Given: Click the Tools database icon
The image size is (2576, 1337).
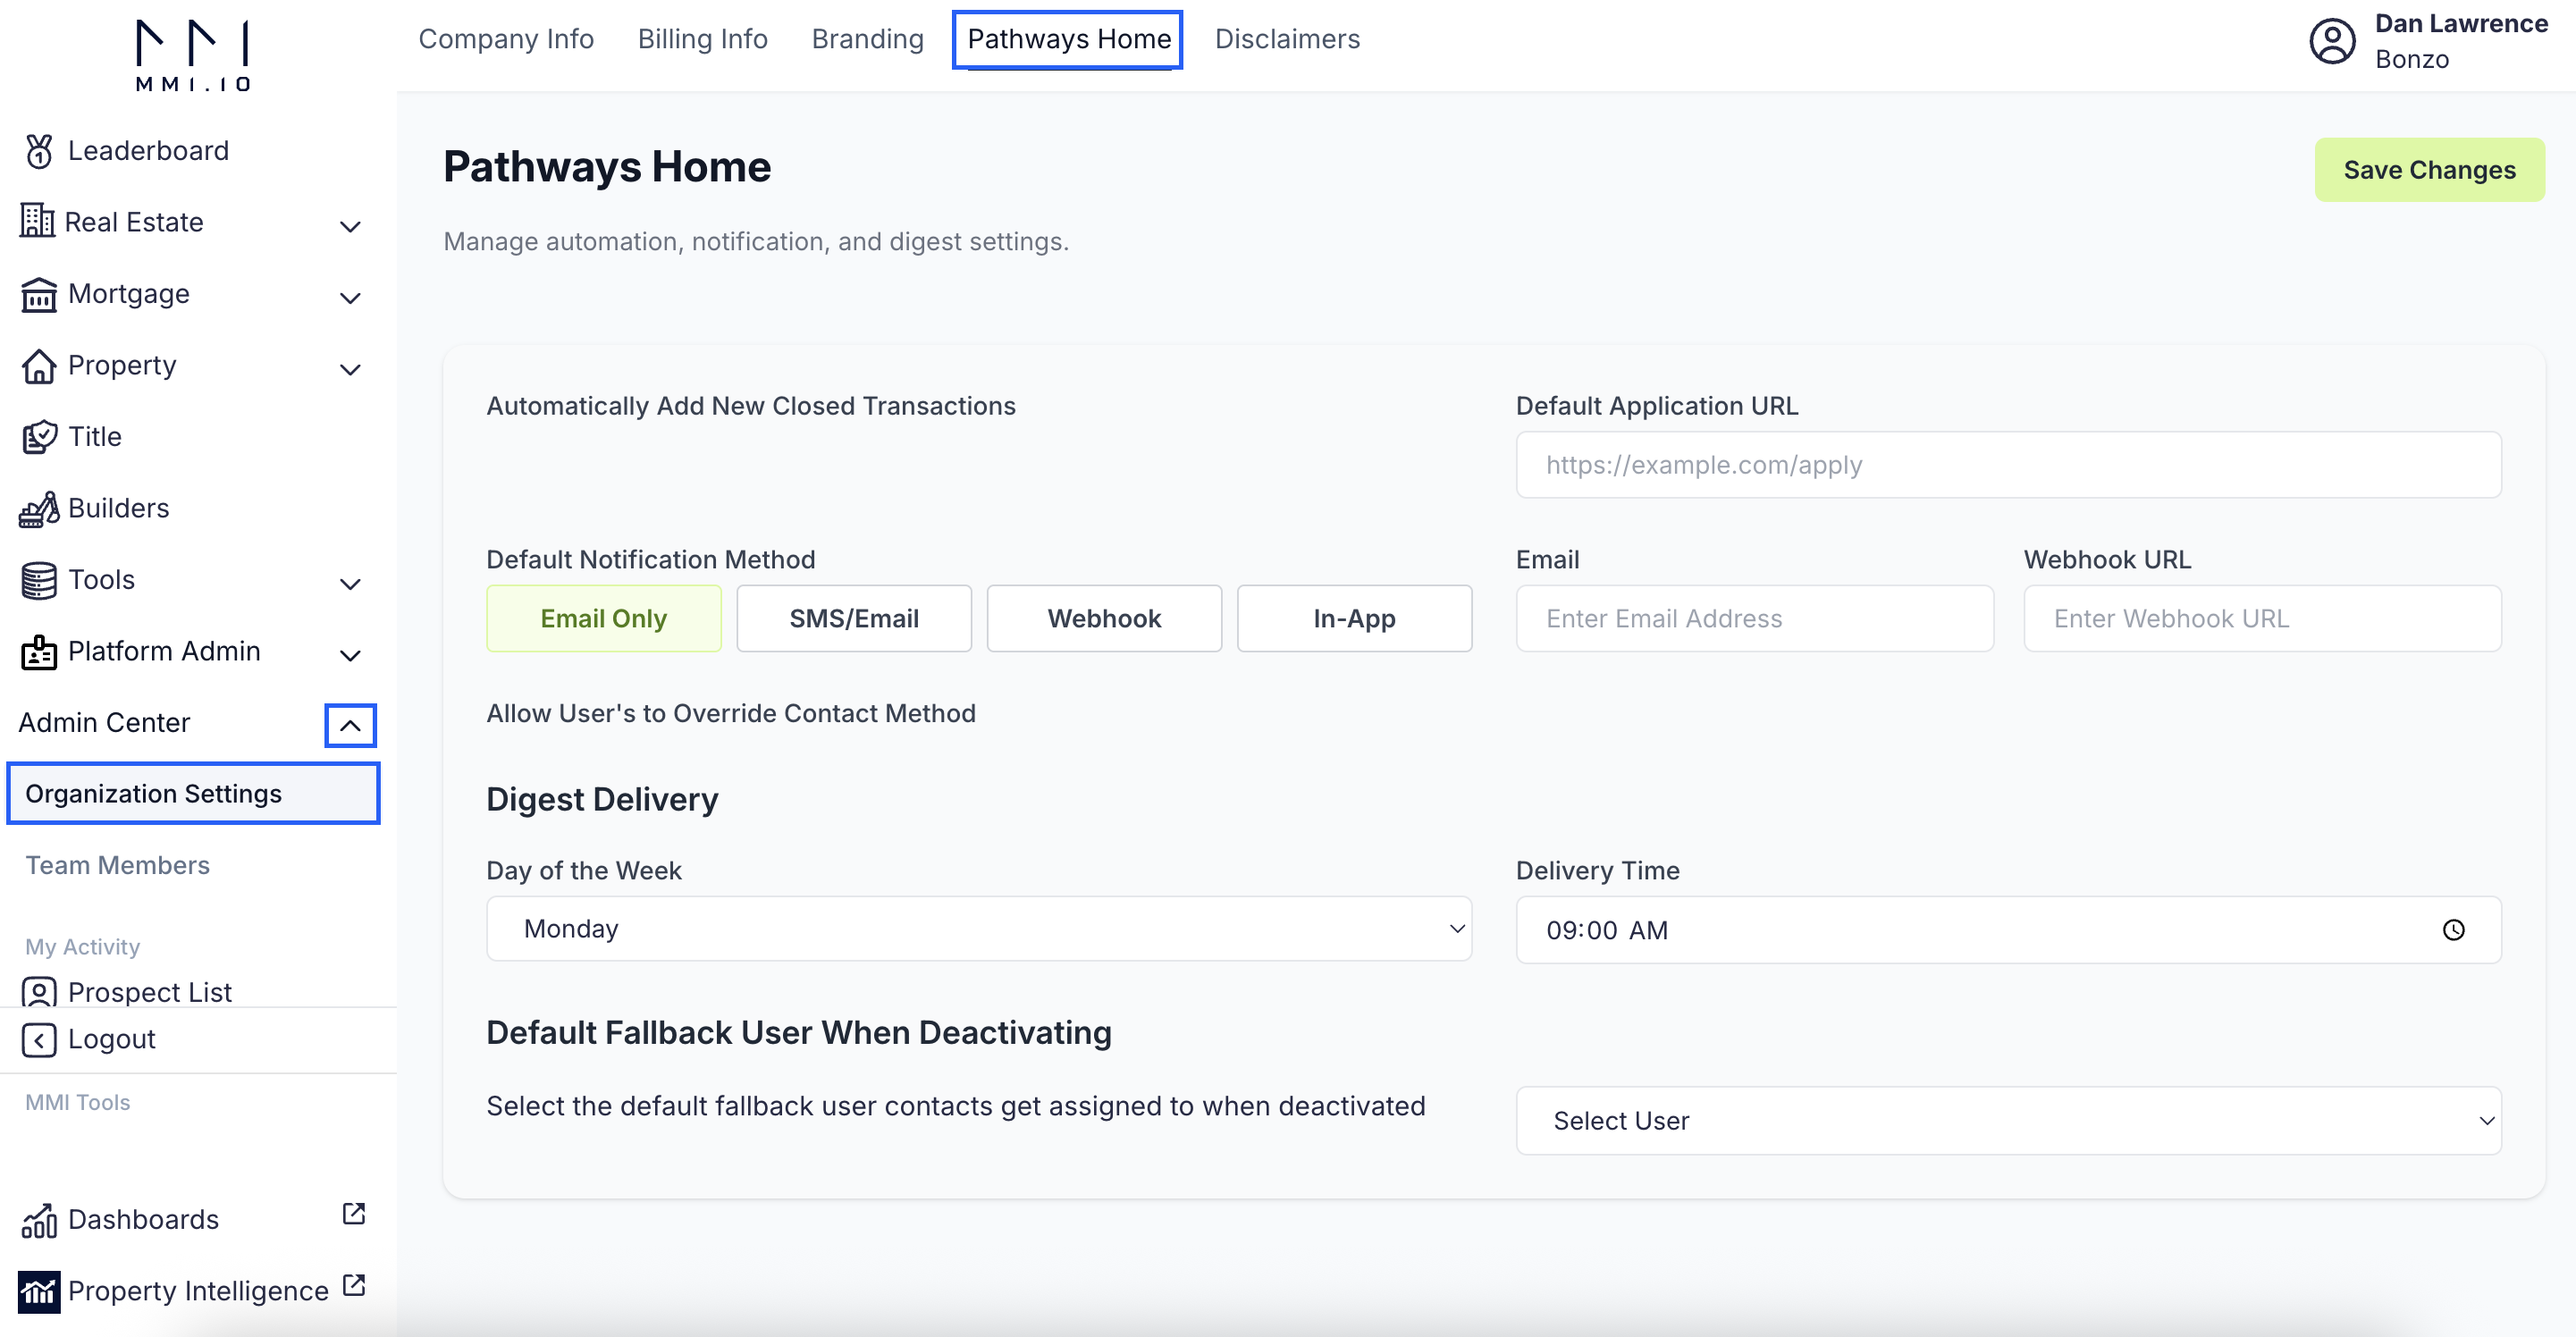Looking at the screenshot, I should pyautogui.click(x=39, y=580).
